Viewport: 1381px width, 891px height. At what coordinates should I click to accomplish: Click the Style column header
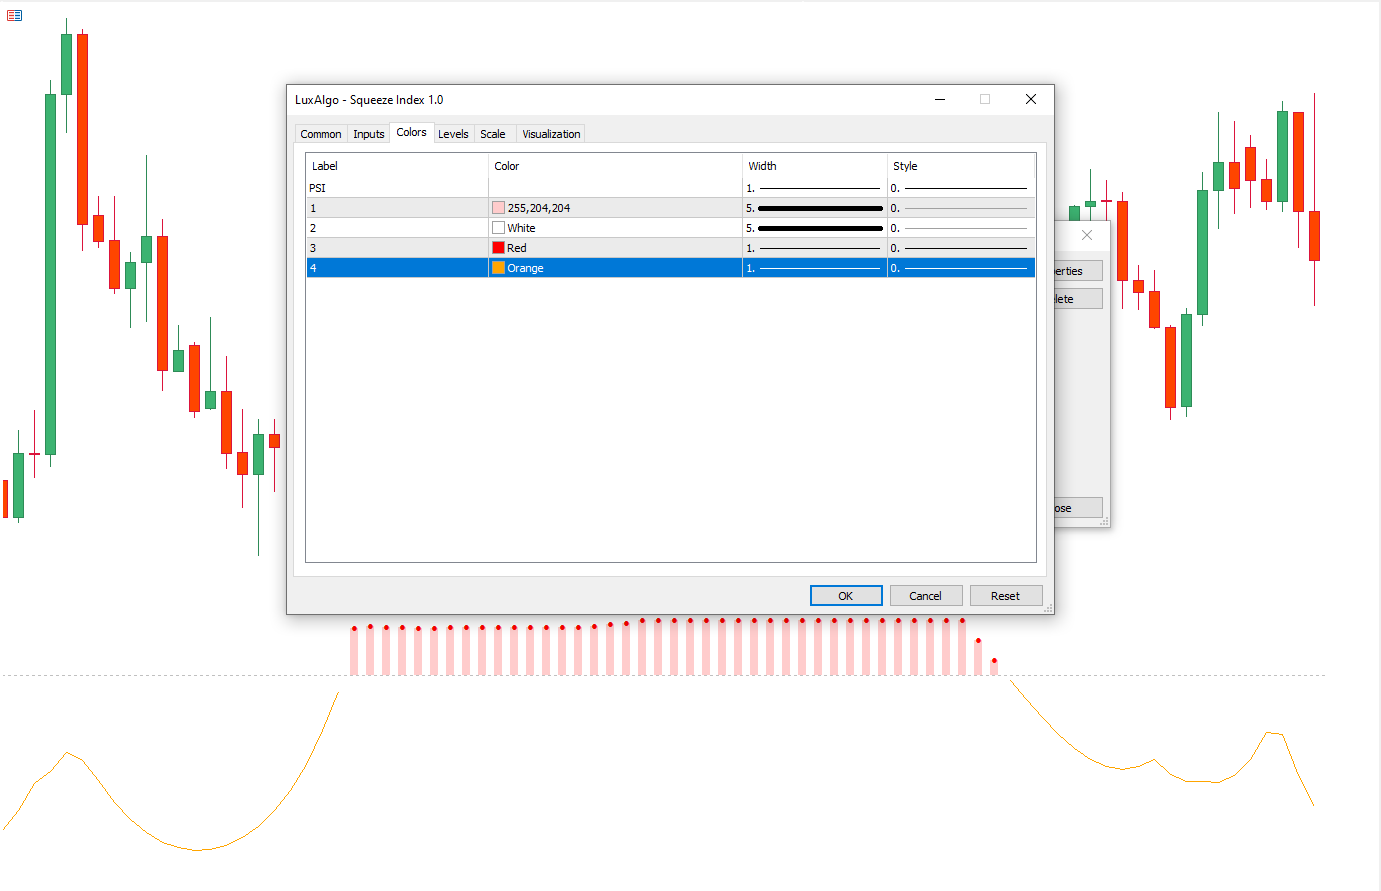(x=961, y=166)
